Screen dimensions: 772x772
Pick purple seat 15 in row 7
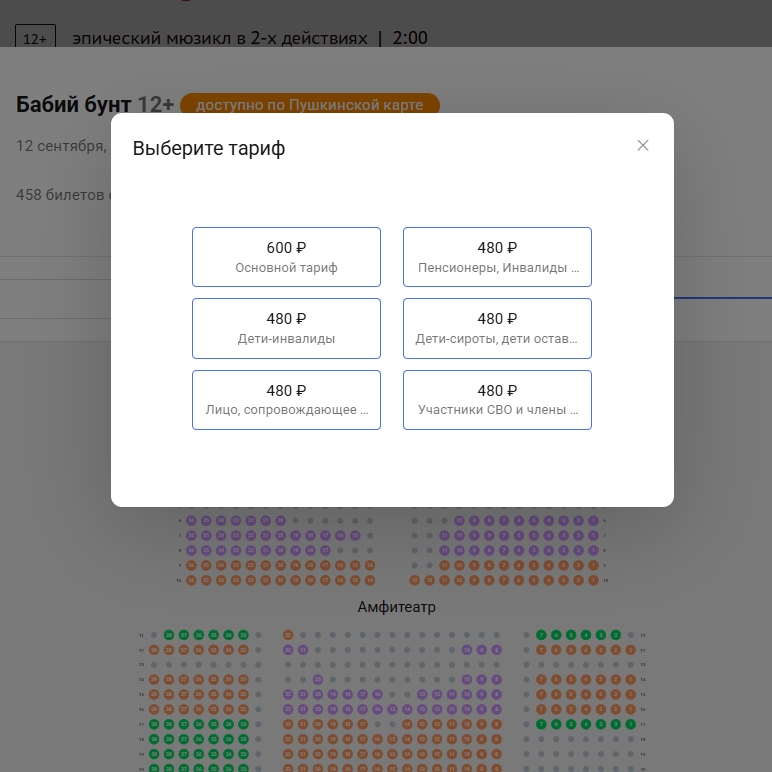[355, 535]
